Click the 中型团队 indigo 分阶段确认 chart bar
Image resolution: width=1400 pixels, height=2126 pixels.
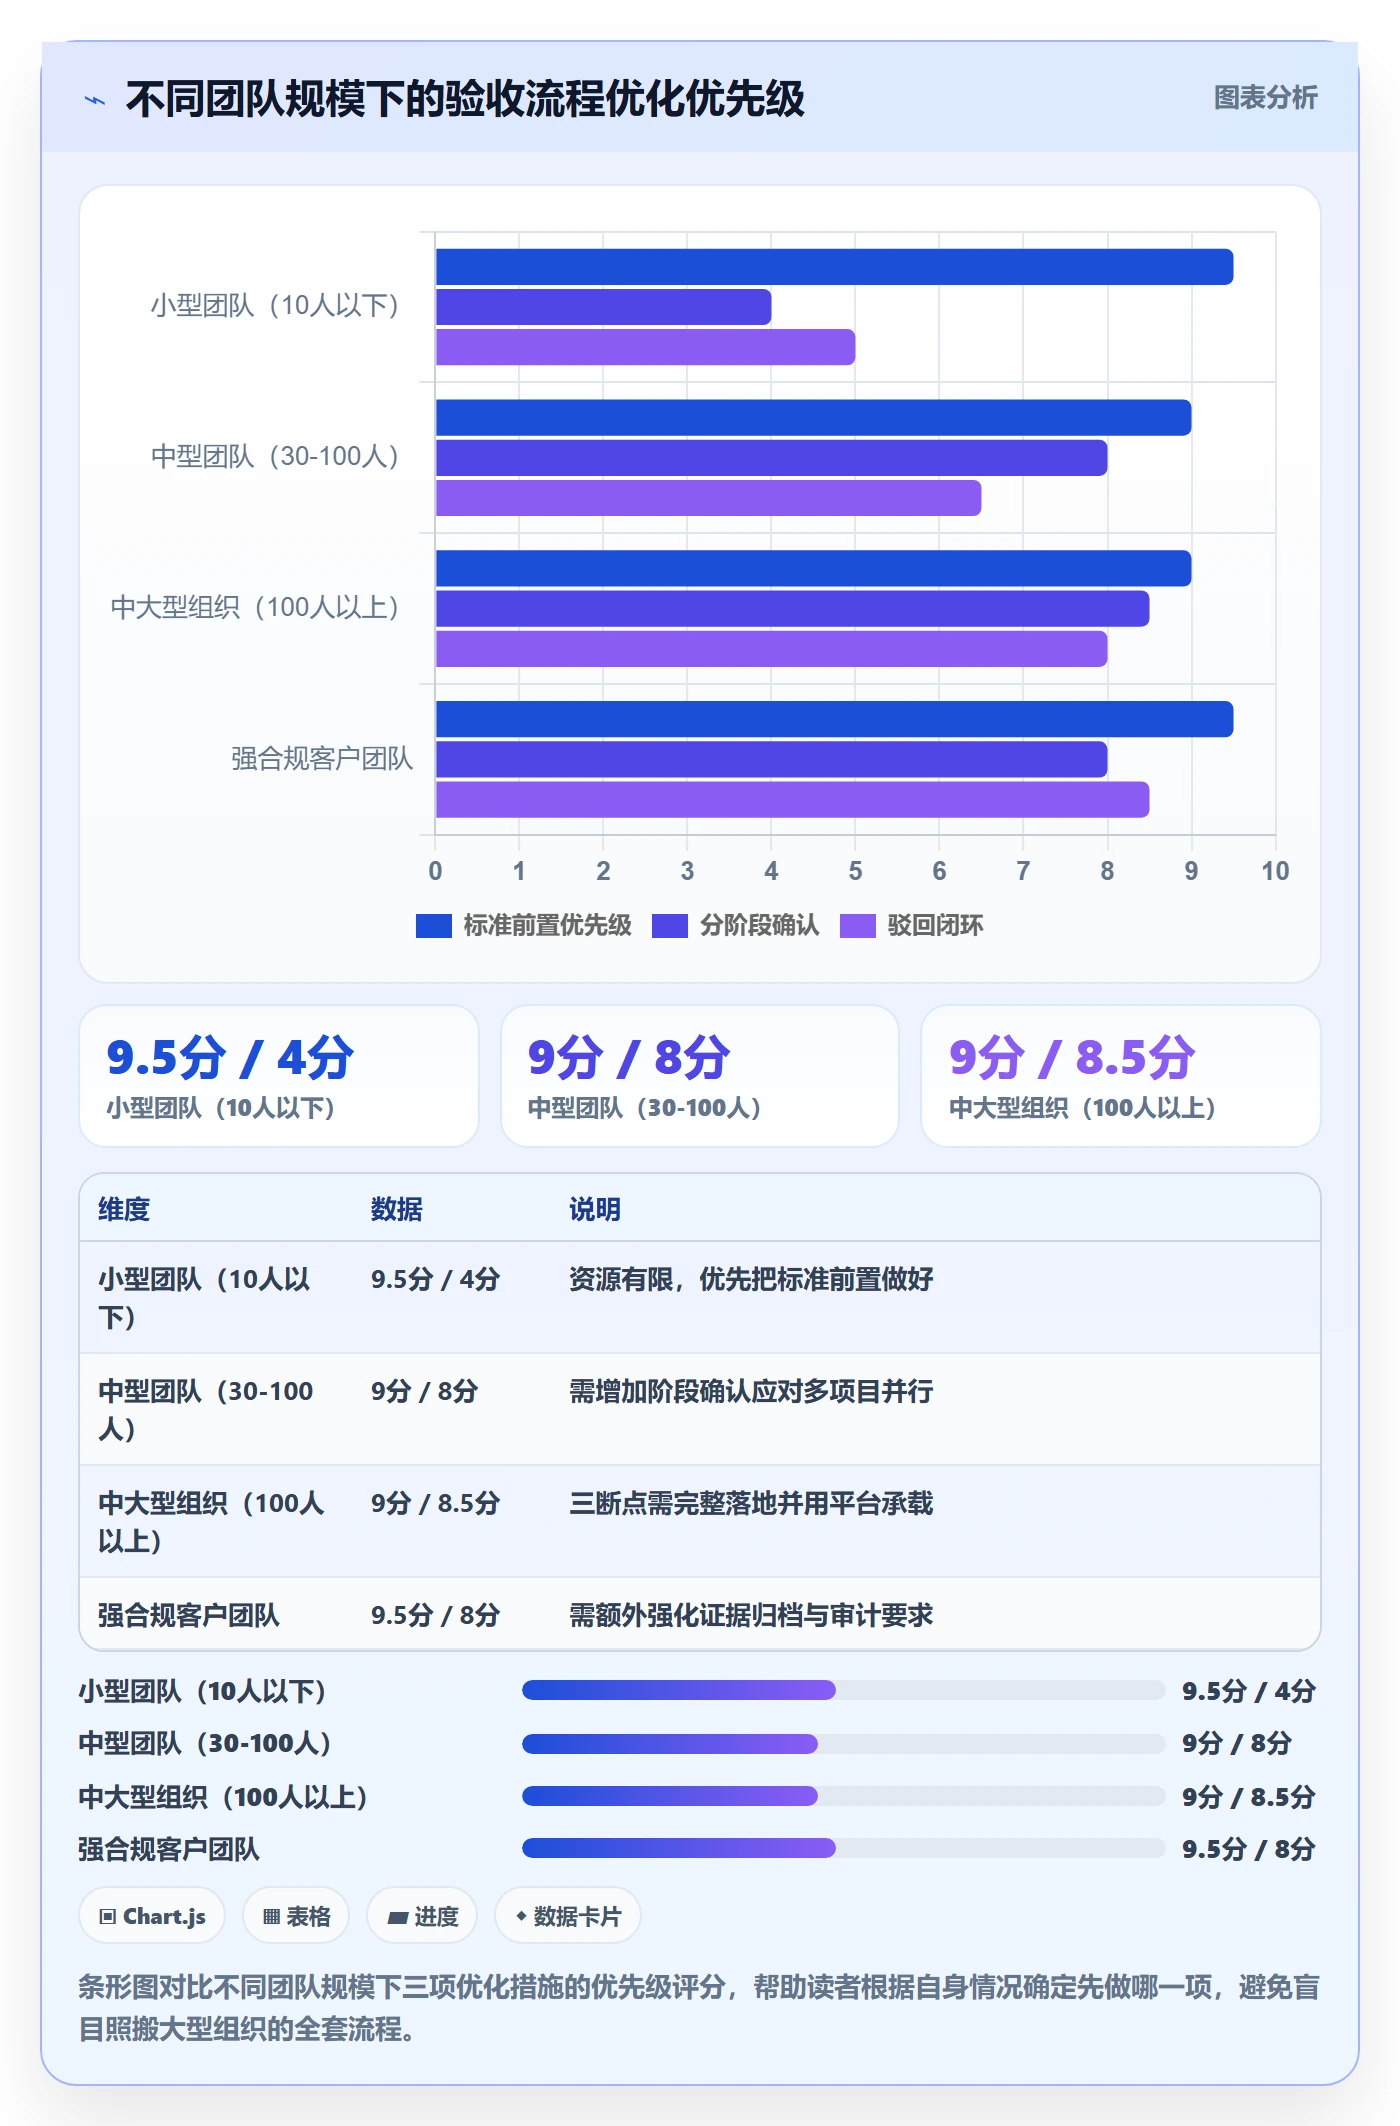click(x=771, y=458)
